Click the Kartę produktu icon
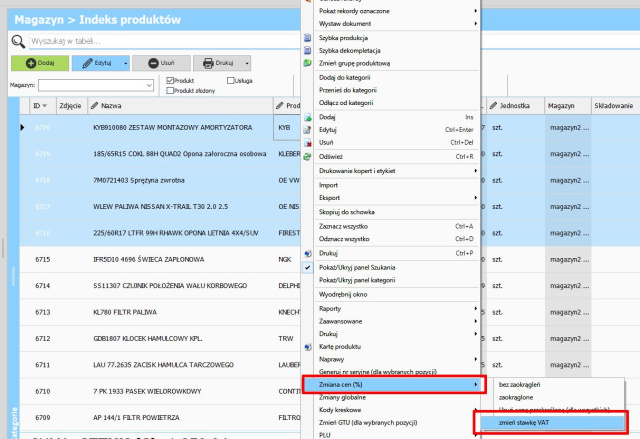This screenshot has width=640, height=439. [308, 347]
